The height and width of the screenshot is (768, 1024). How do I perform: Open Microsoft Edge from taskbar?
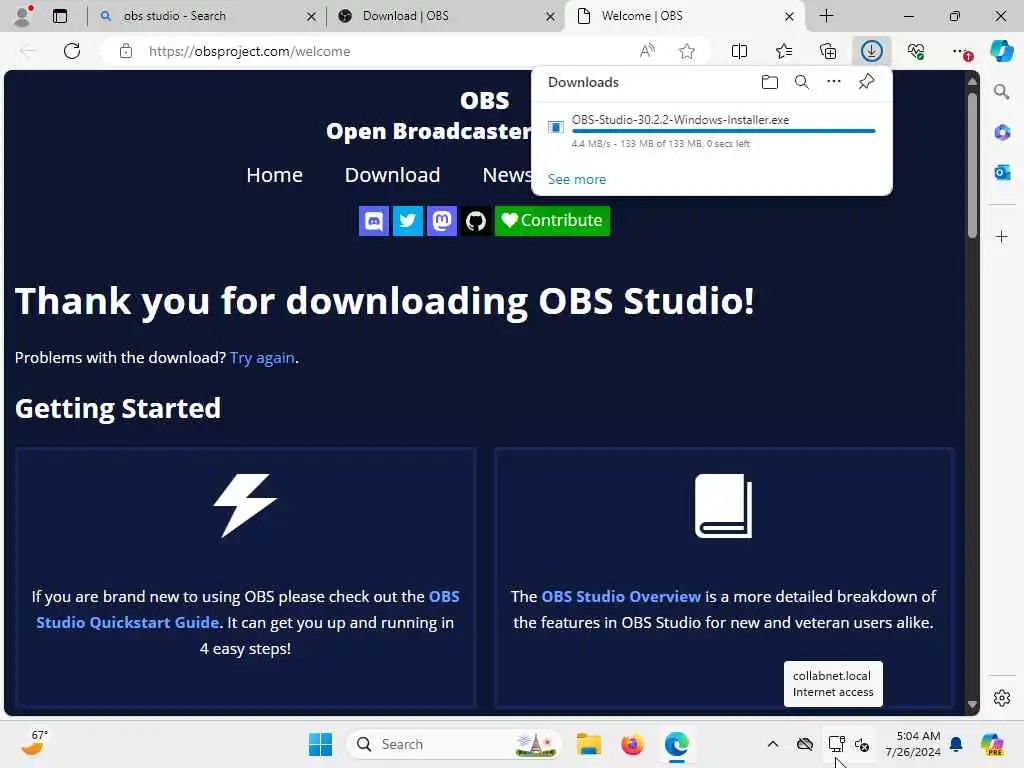pyautogui.click(x=677, y=744)
